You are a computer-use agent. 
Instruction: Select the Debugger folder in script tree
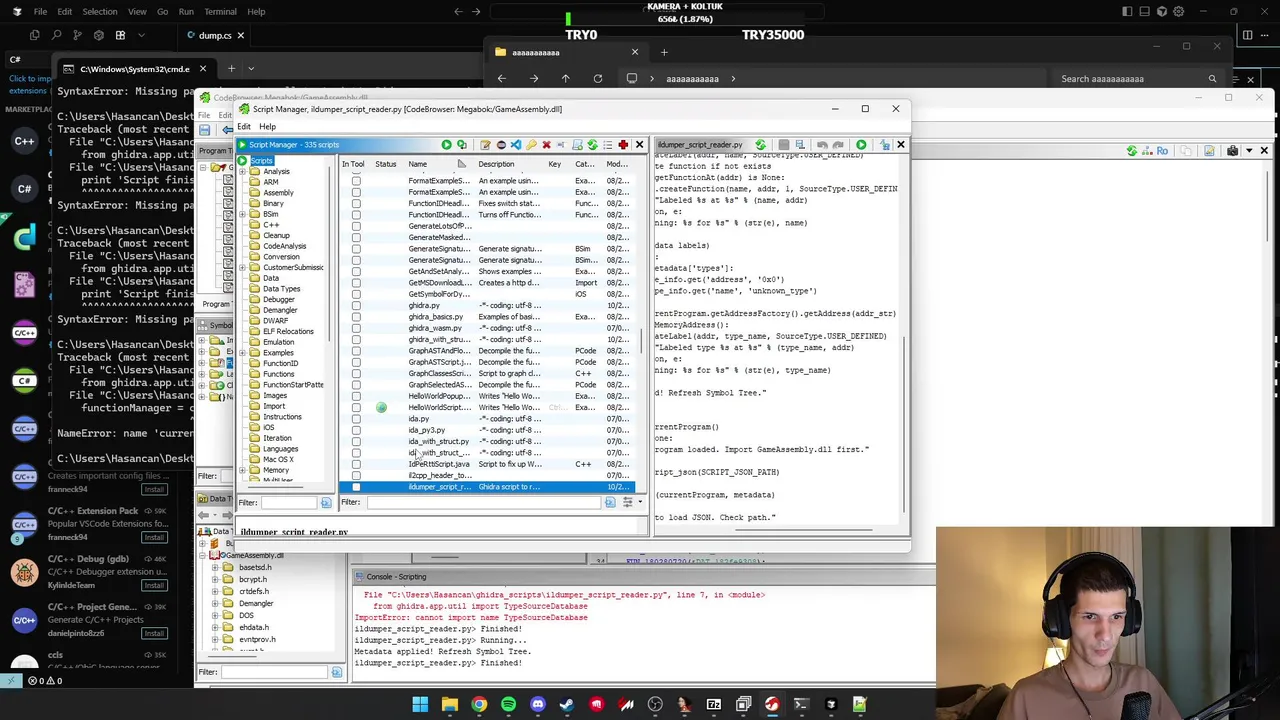coord(278,299)
